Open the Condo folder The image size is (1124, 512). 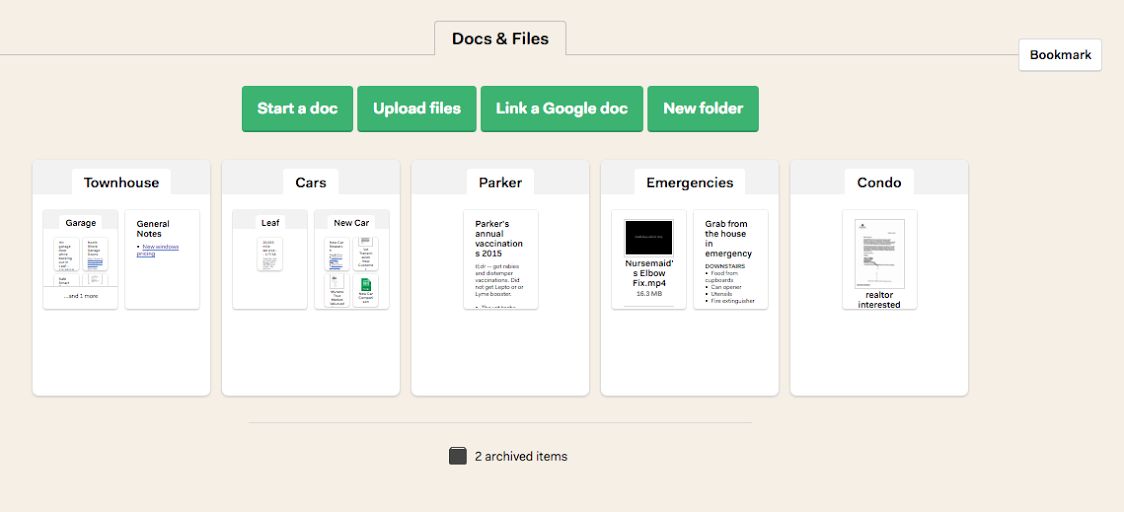point(879,183)
